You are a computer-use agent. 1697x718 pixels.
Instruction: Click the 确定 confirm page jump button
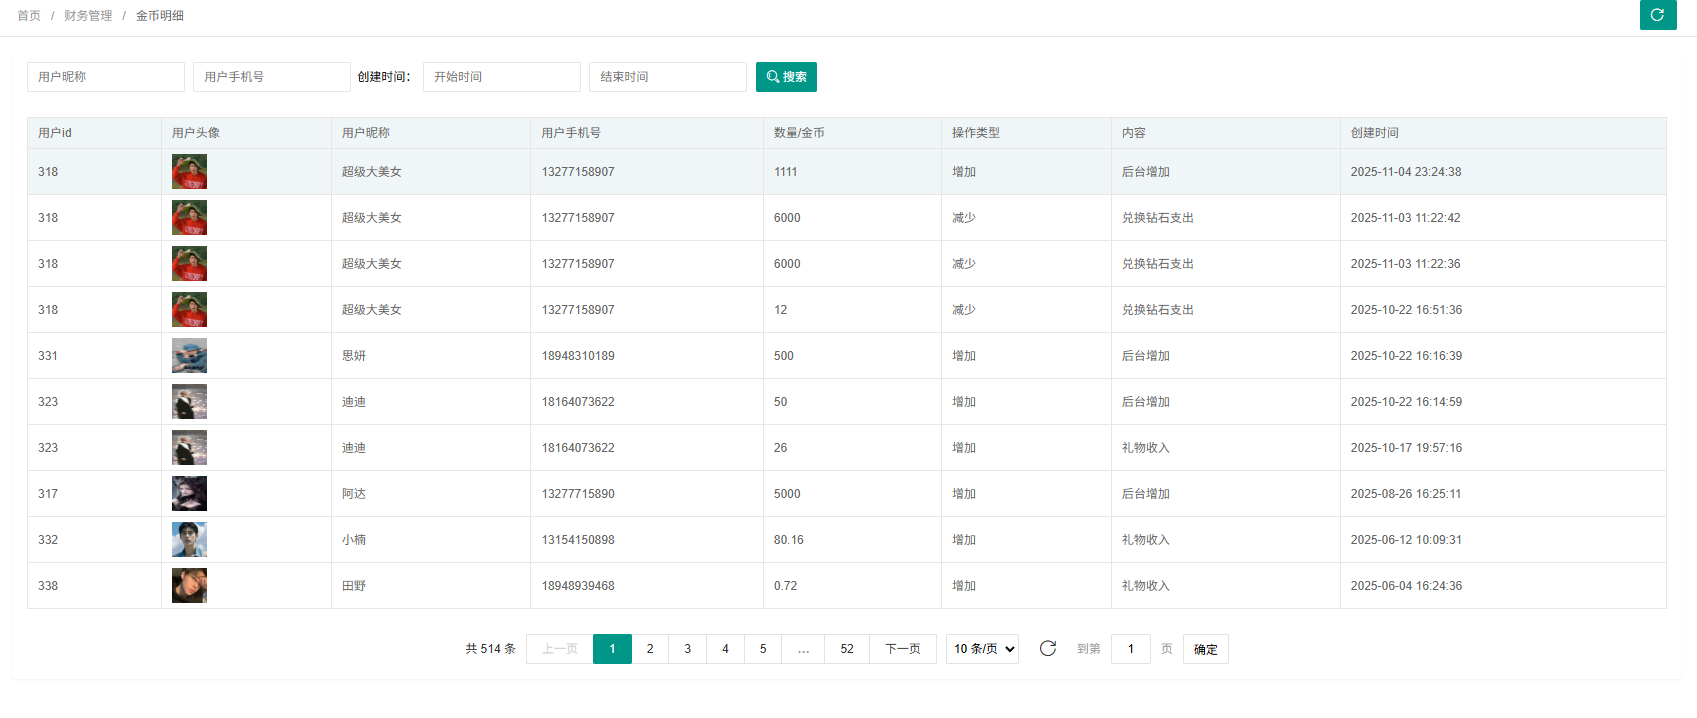pyautogui.click(x=1205, y=649)
